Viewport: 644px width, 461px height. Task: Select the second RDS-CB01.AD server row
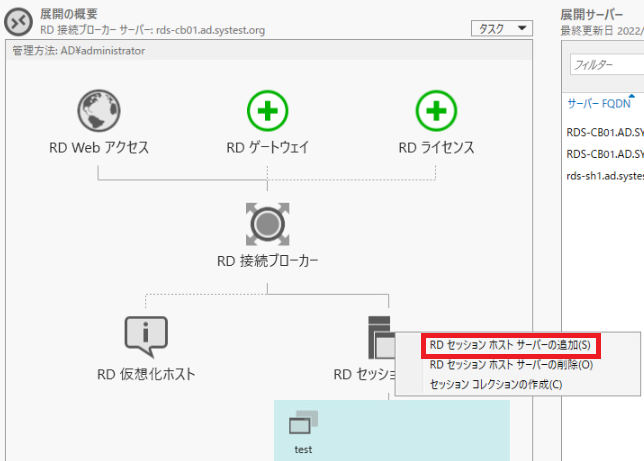605,154
